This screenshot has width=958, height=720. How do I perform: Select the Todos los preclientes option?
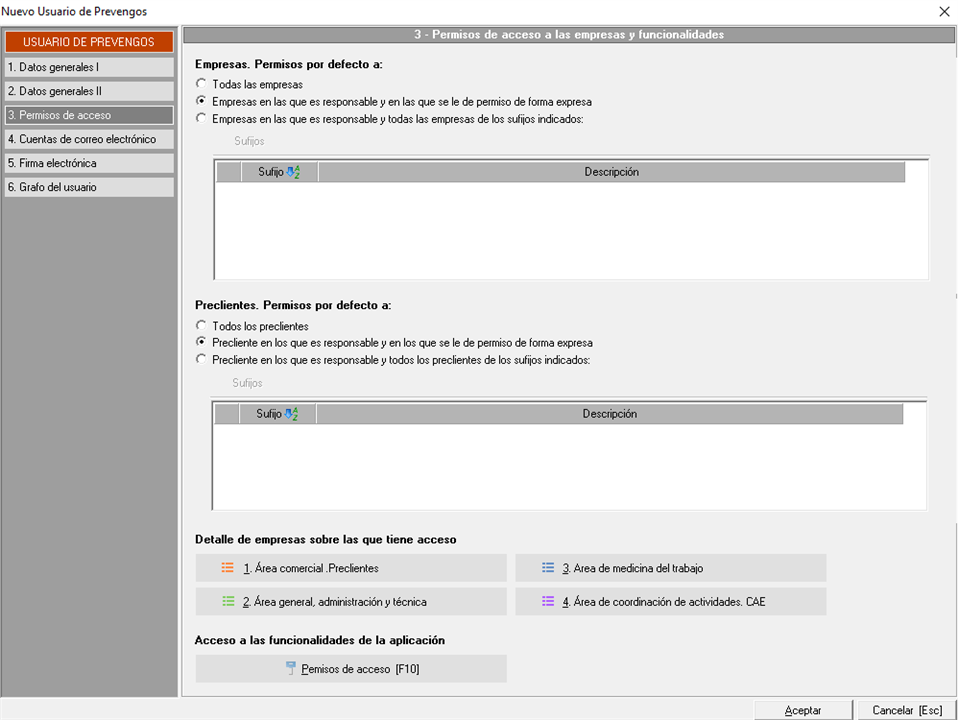click(x=201, y=325)
